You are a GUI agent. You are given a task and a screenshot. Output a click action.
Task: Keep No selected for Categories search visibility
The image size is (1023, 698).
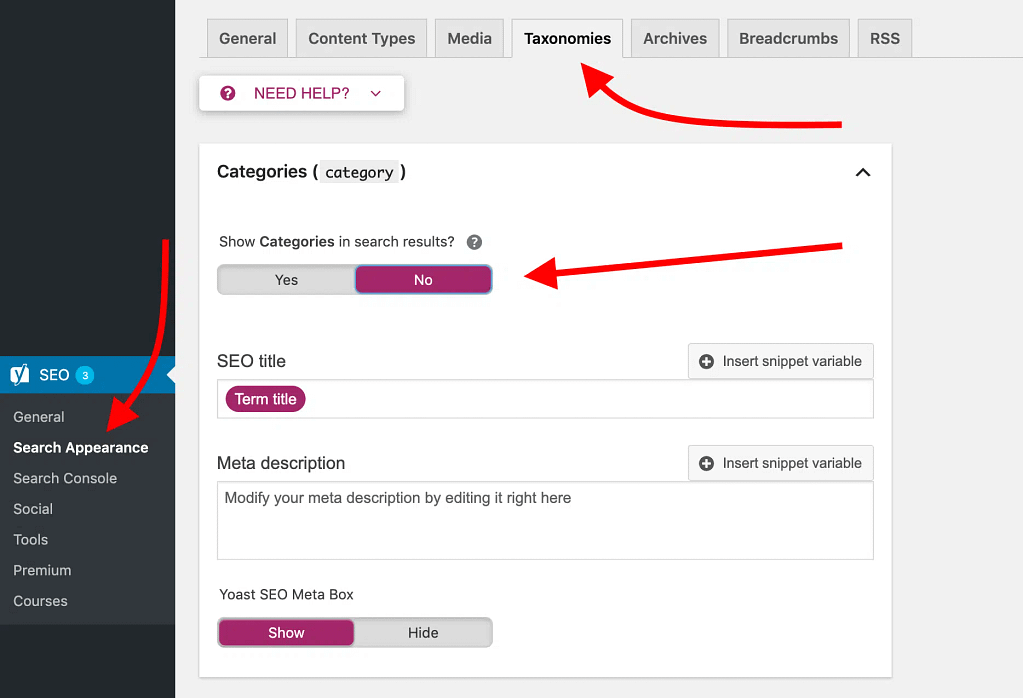[x=423, y=279]
